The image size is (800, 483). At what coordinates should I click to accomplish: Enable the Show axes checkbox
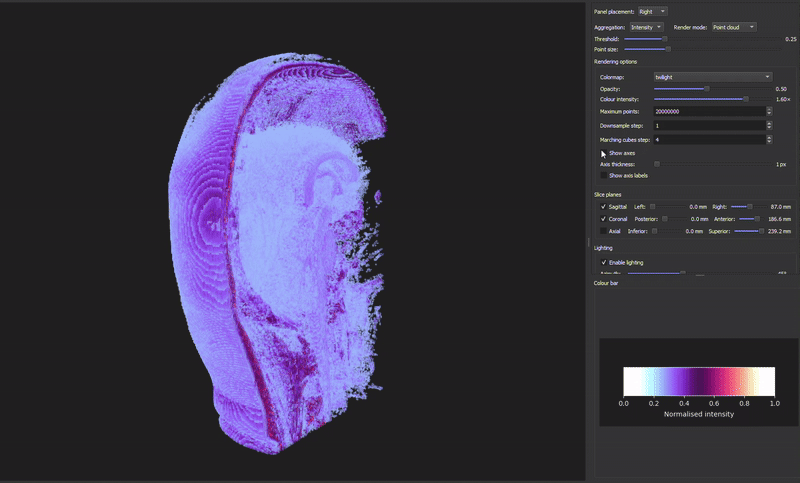click(604, 153)
